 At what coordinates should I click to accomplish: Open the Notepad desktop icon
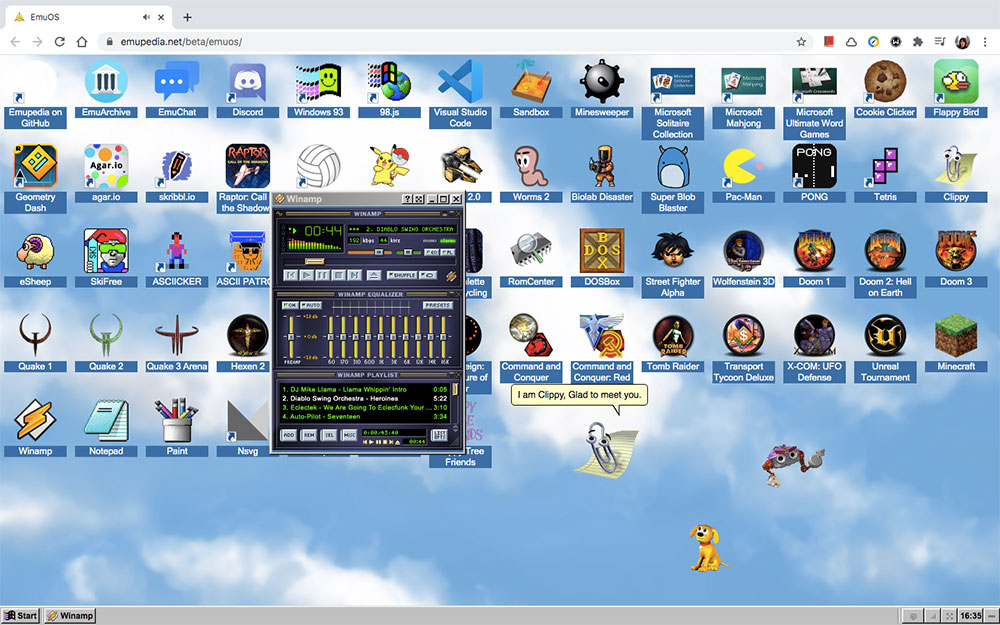(x=105, y=418)
